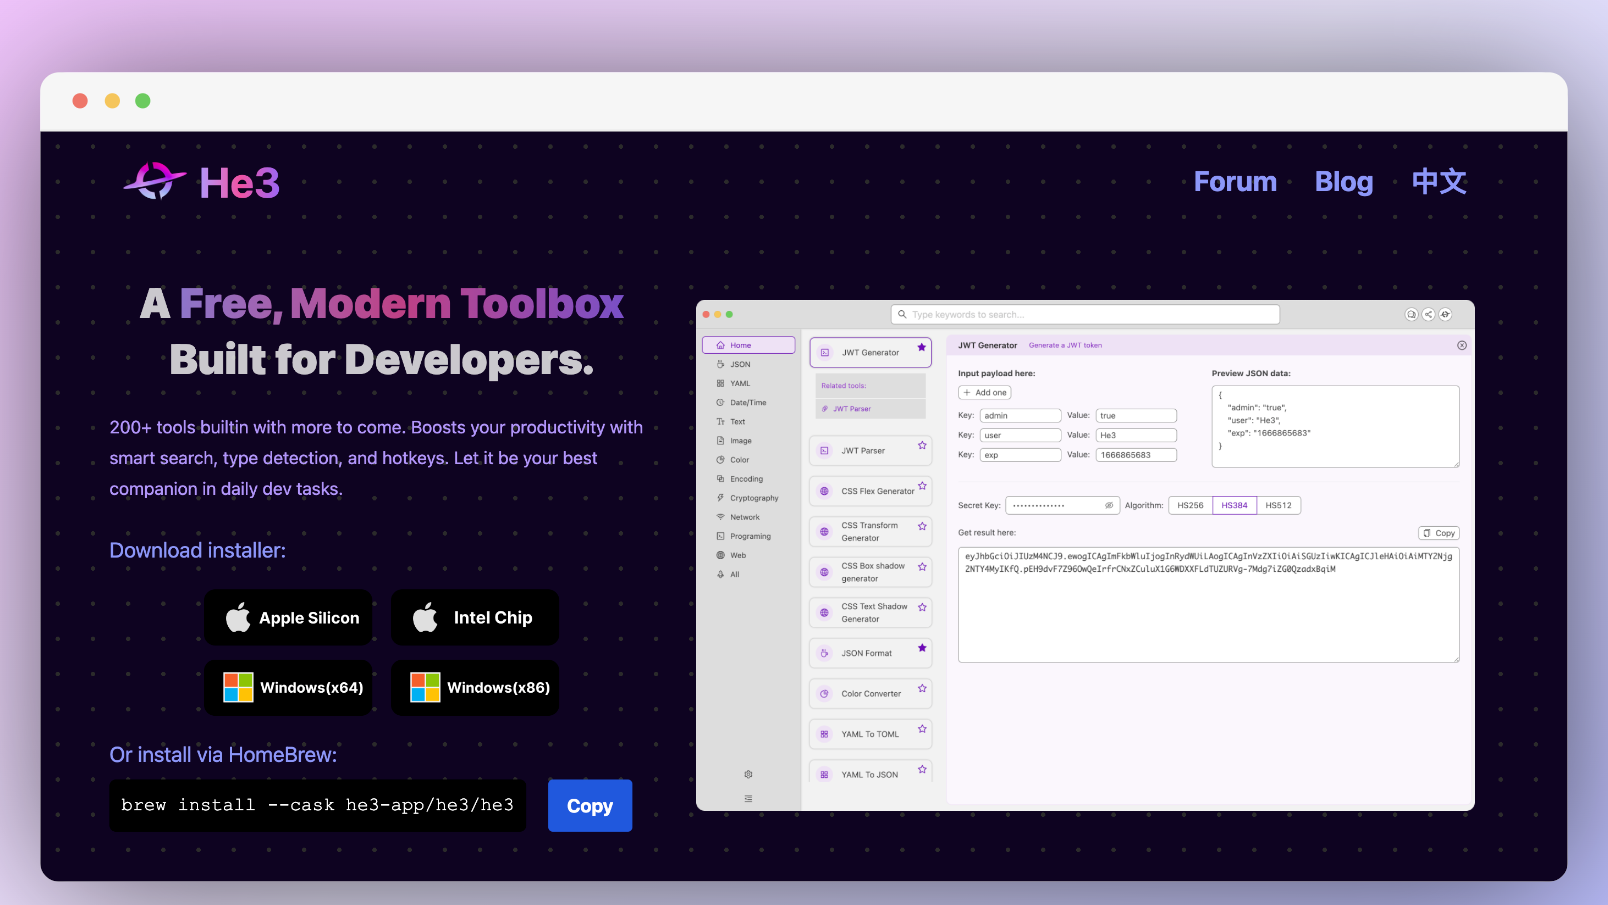Download the Apple Silicon installer
1608x905 pixels.
coord(289,618)
